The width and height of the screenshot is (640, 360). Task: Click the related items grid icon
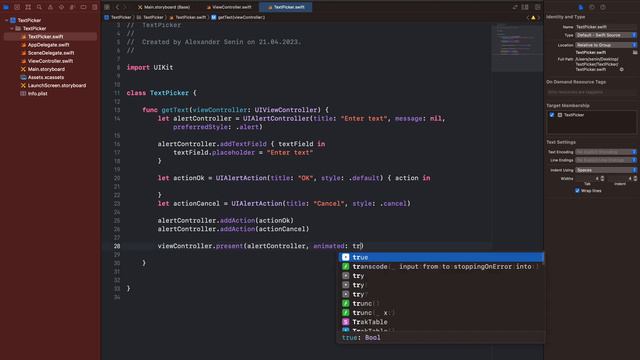click(x=107, y=7)
